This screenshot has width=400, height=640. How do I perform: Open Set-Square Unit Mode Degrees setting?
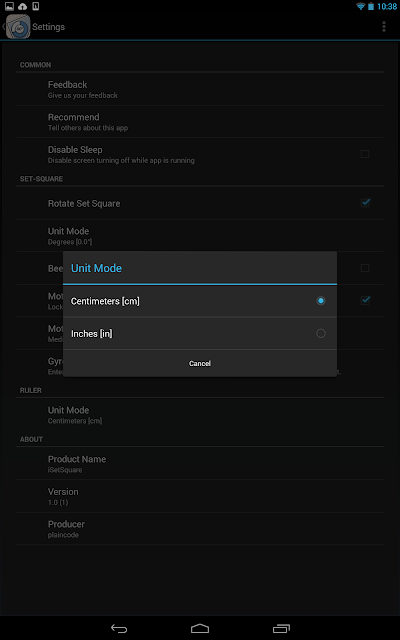tap(200, 236)
